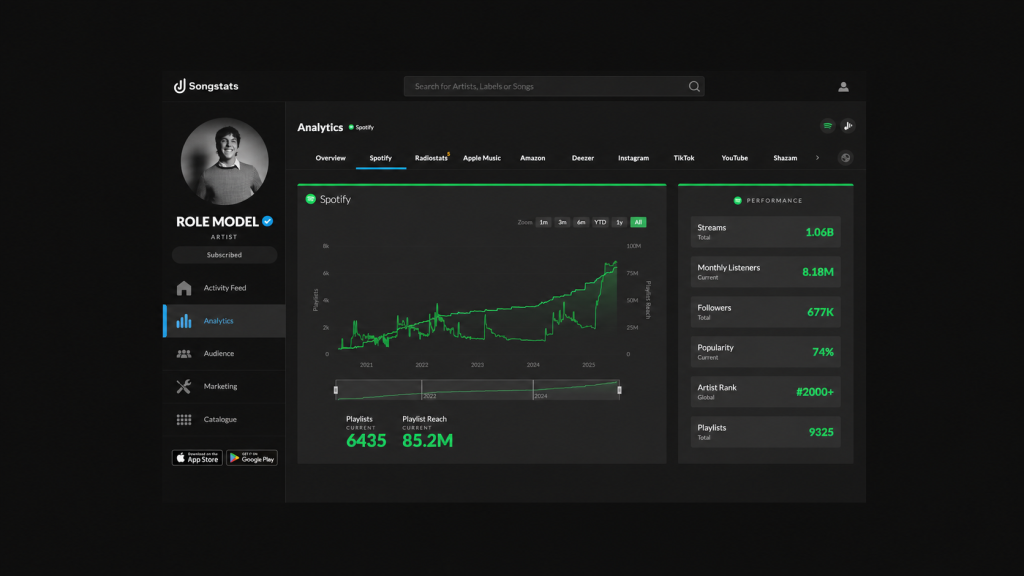Open Audience in sidebar

(224, 353)
